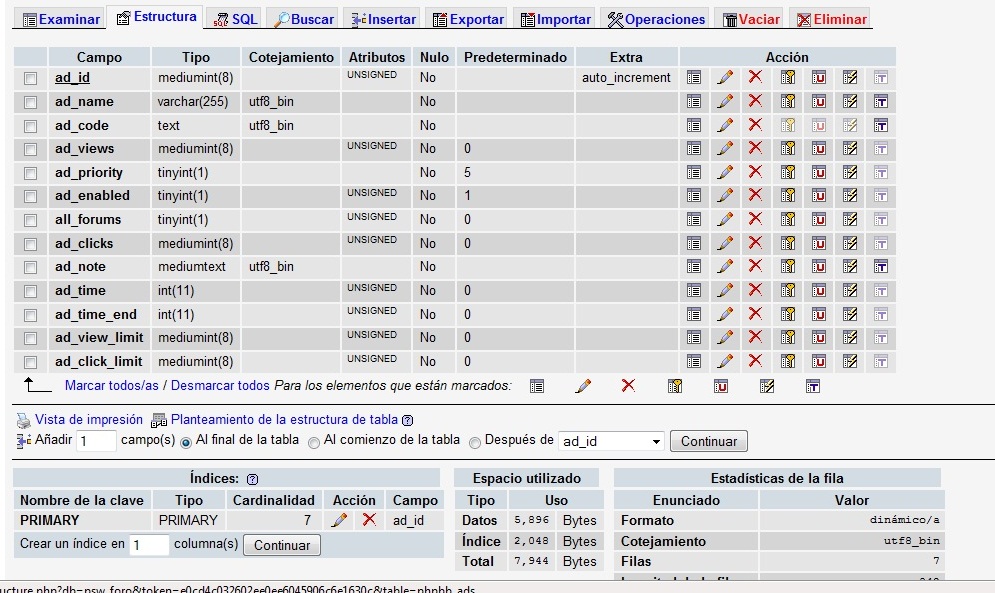Click 'Marcar todos/as' link
Screen dimensions: 995x593
[x=112, y=385]
